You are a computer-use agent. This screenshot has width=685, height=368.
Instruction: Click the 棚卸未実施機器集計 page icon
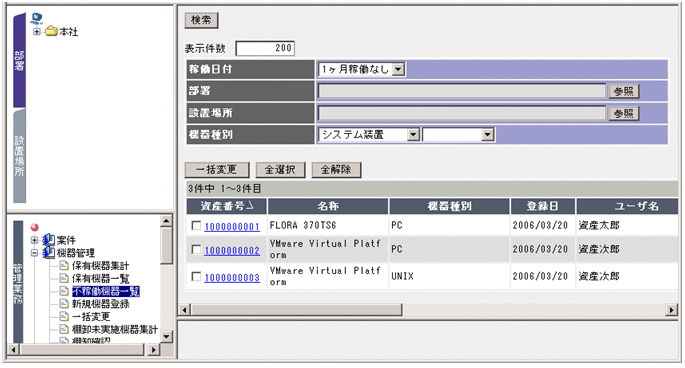(x=64, y=329)
